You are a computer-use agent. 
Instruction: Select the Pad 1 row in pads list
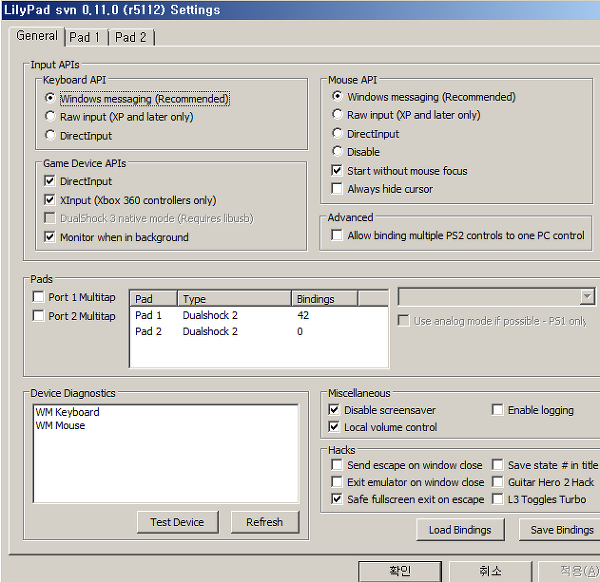coord(259,315)
